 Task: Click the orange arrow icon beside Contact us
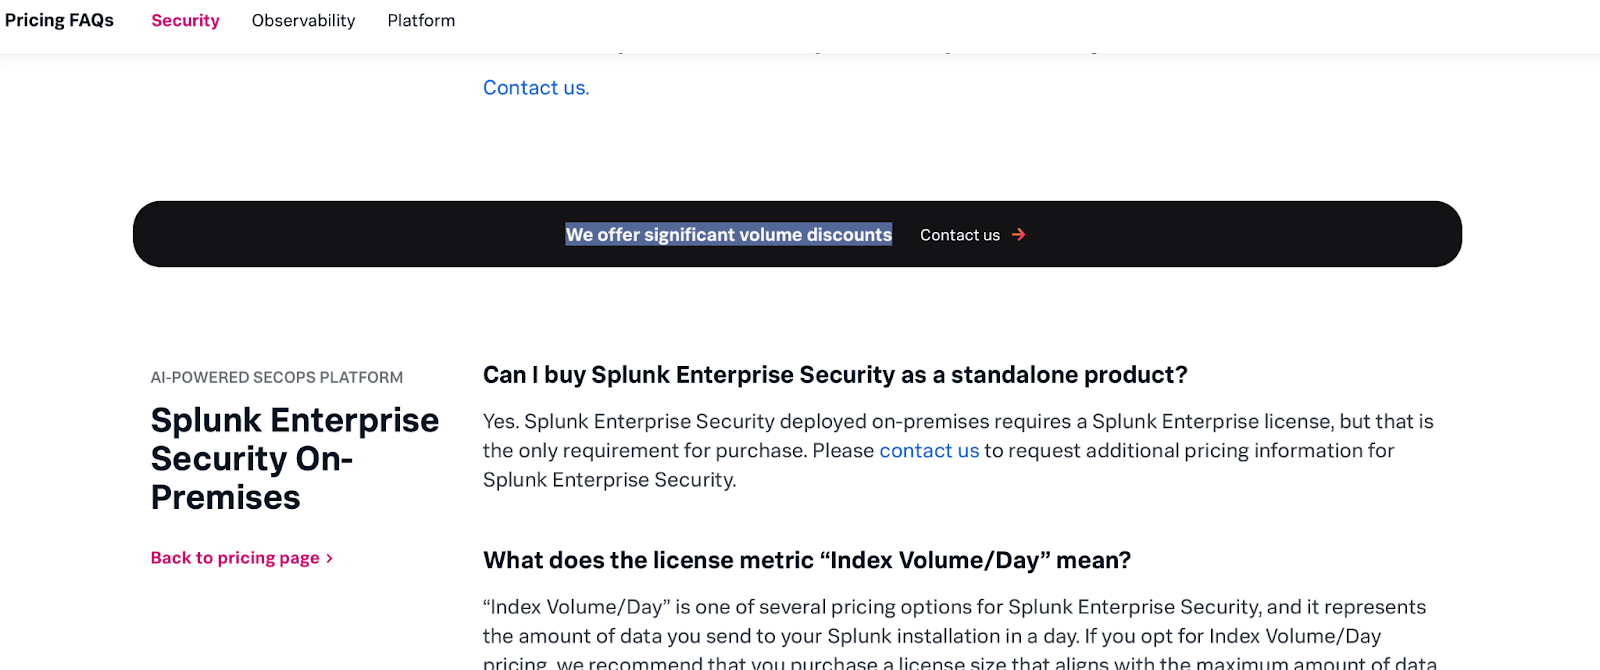point(1018,234)
